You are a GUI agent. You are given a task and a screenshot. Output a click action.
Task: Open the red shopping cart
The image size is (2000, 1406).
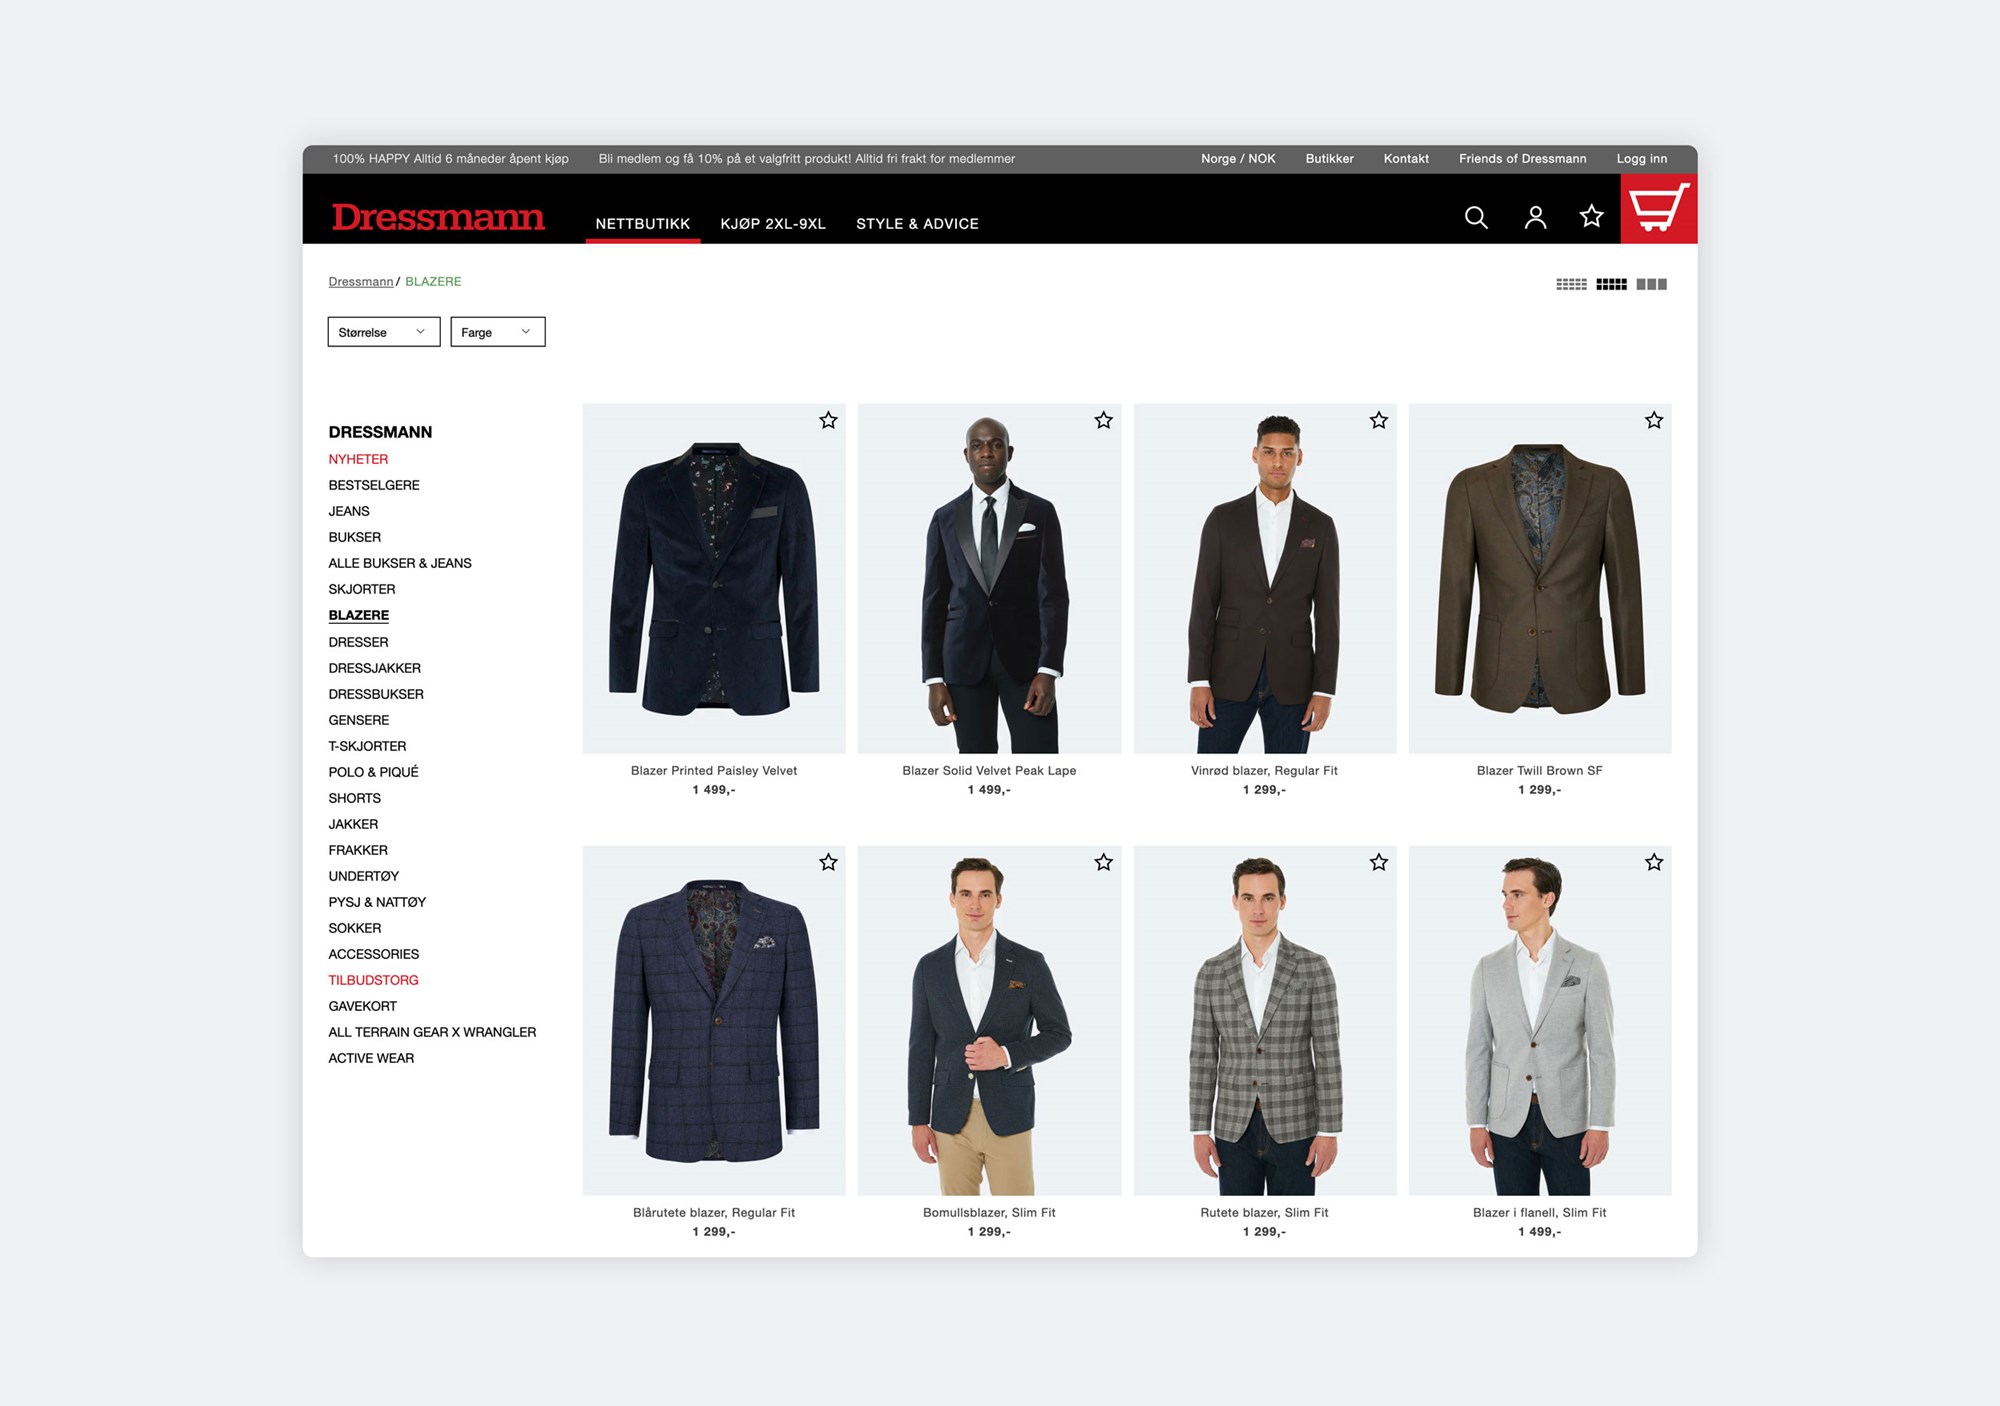(x=1659, y=208)
